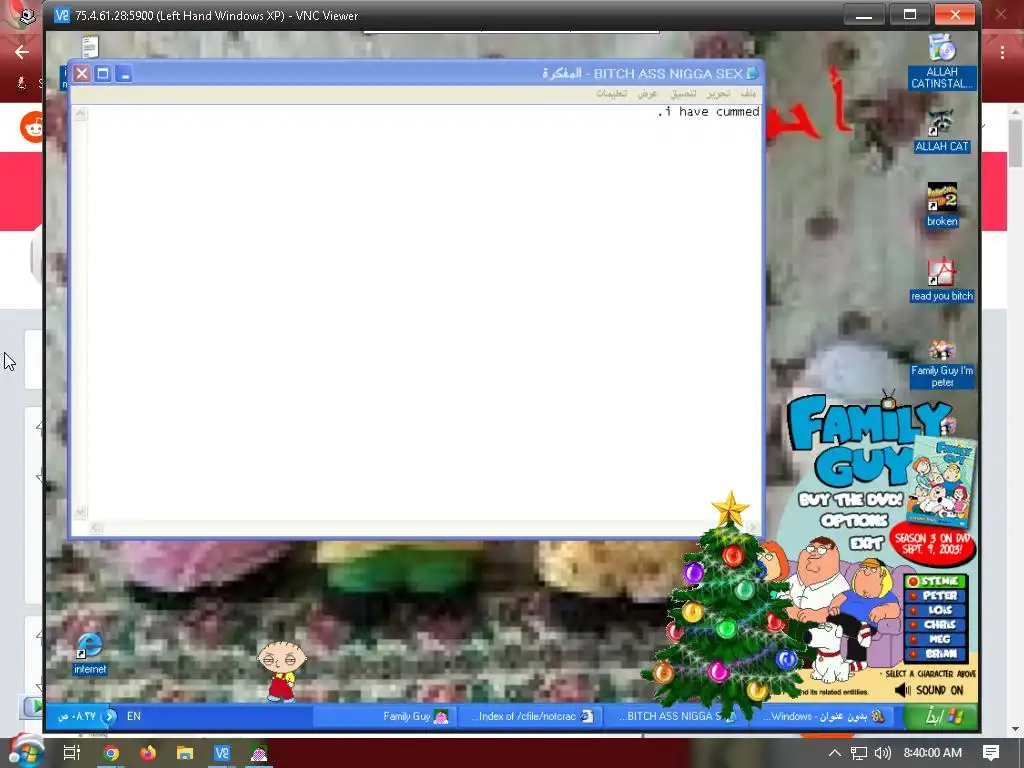Click EXIT in the Family Guy app
The height and width of the screenshot is (768, 1024).
pos(867,543)
